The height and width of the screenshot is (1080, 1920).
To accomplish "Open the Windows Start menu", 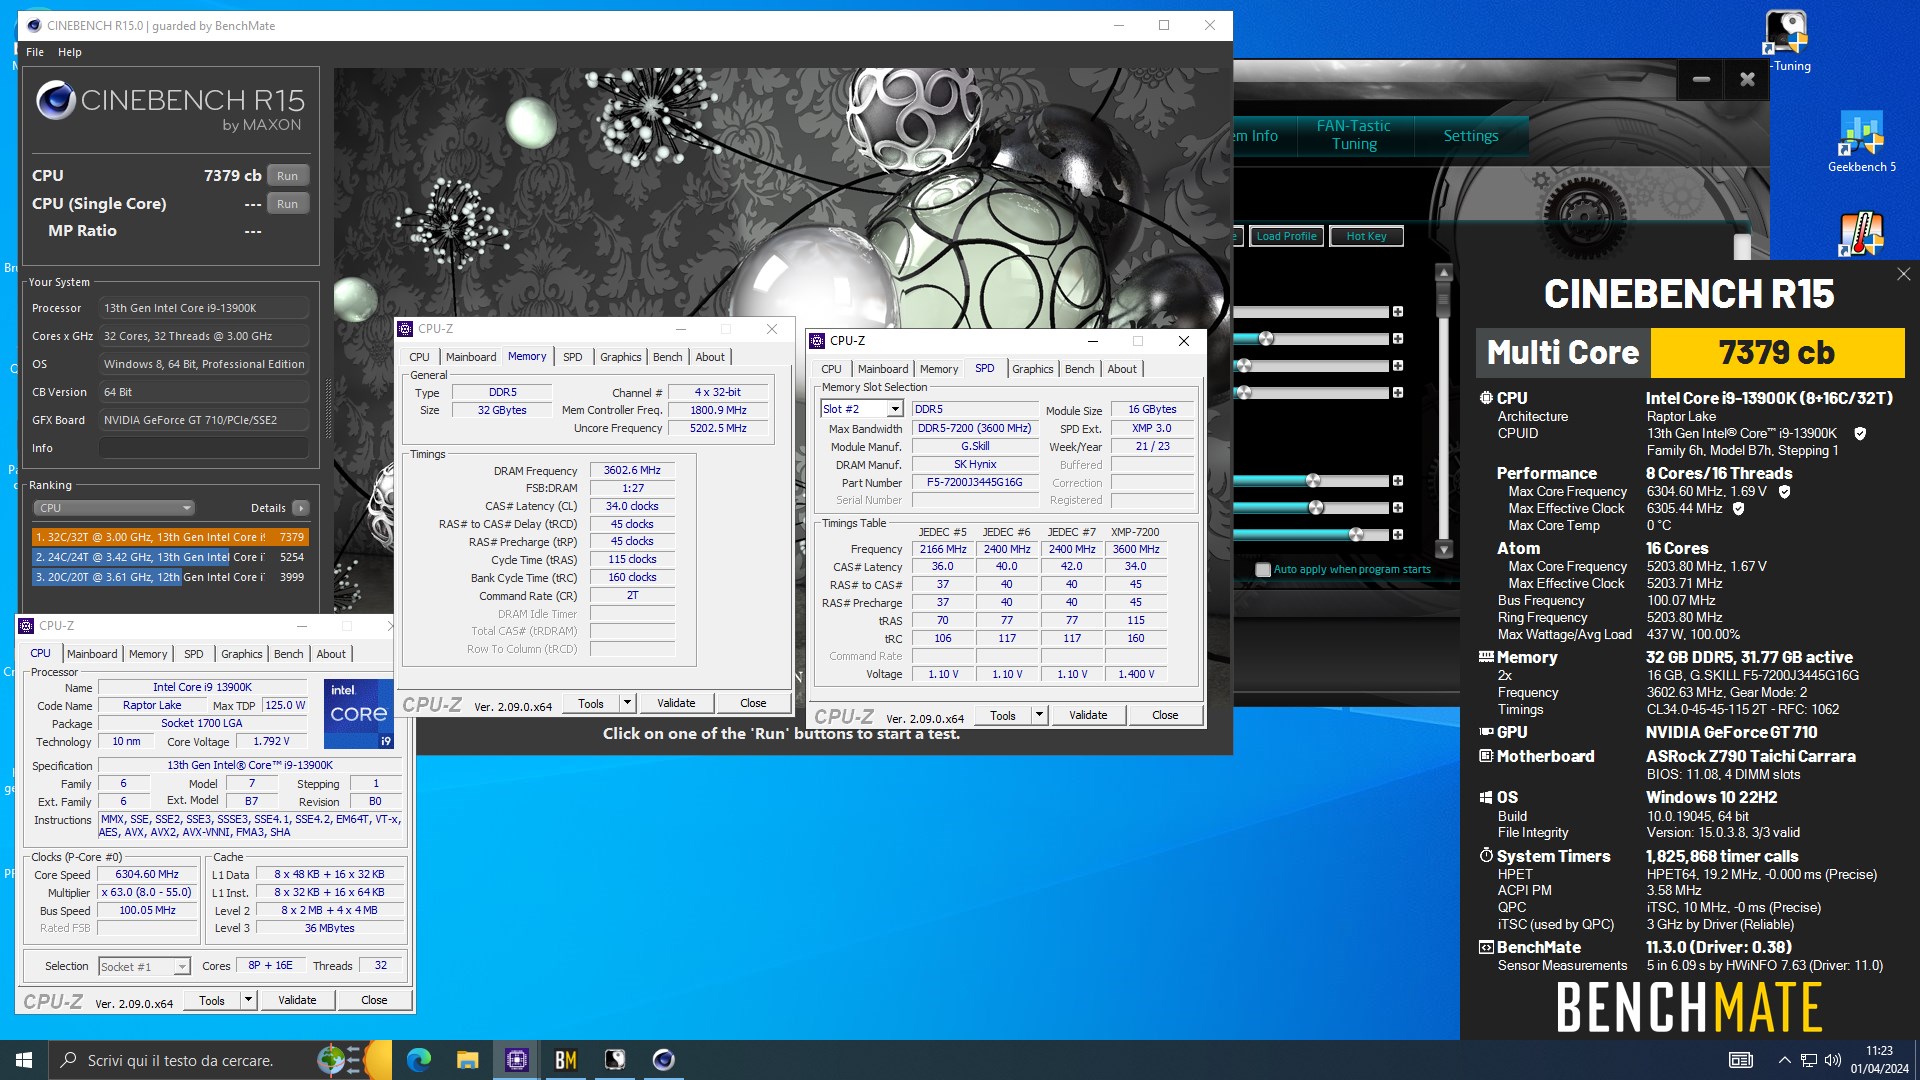I will pyautogui.click(x=24, y=1060).
